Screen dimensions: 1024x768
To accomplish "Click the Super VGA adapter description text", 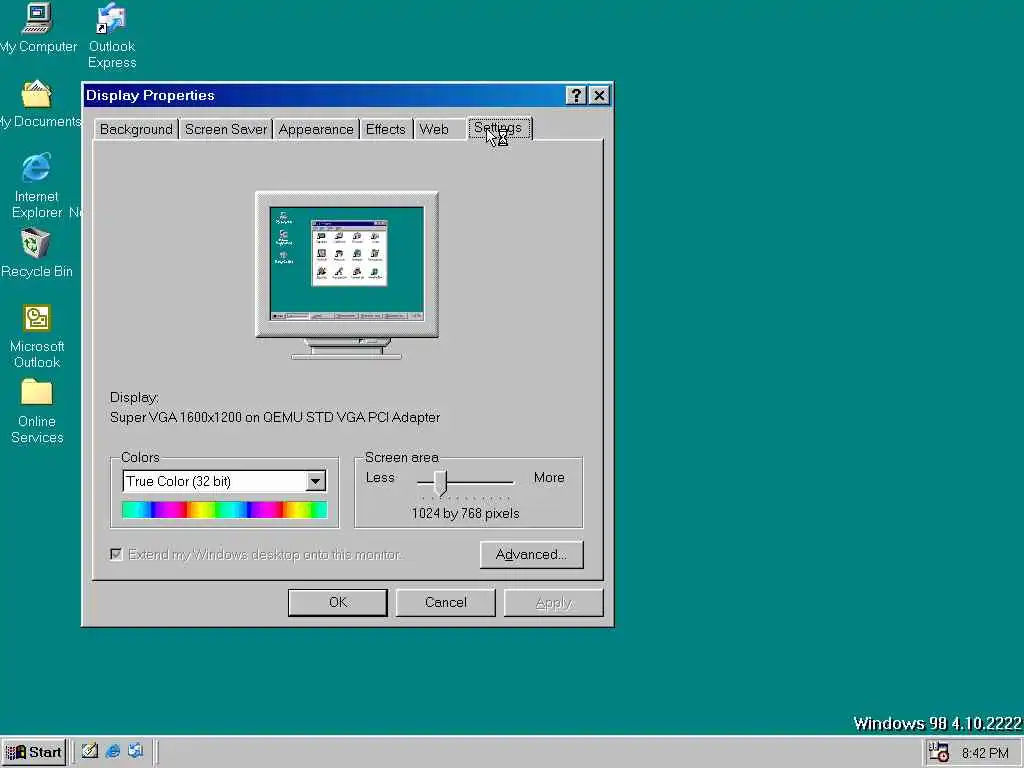I will coord(275,417).
